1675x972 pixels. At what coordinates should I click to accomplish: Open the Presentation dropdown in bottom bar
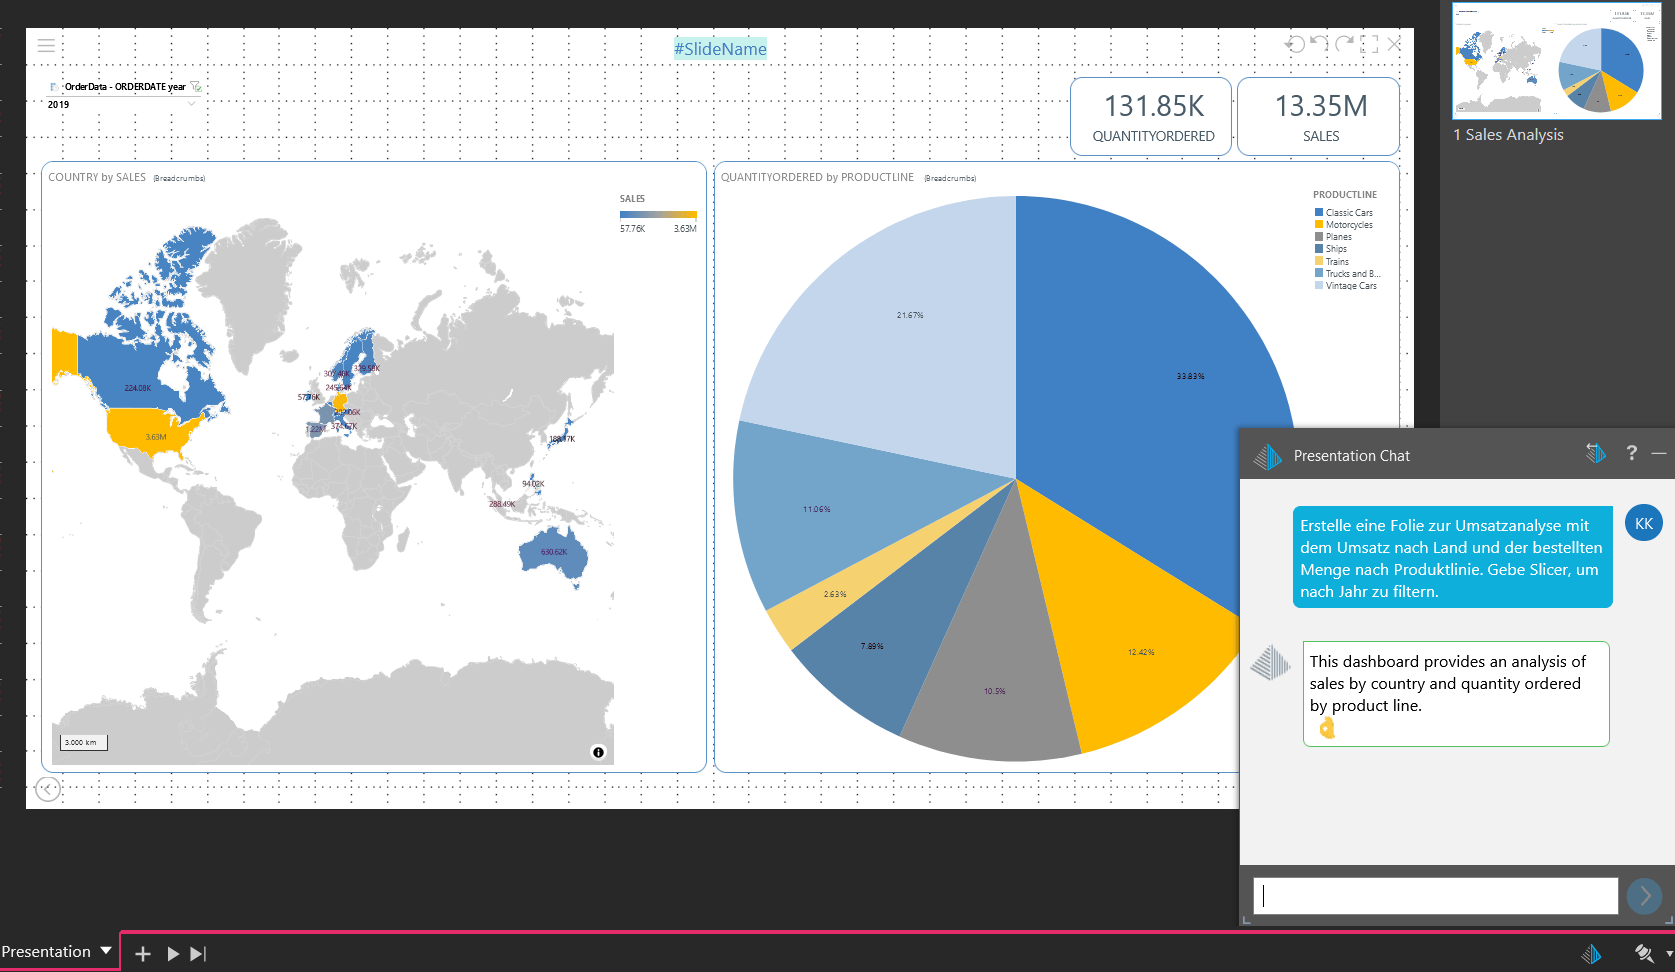pos(106,951)
